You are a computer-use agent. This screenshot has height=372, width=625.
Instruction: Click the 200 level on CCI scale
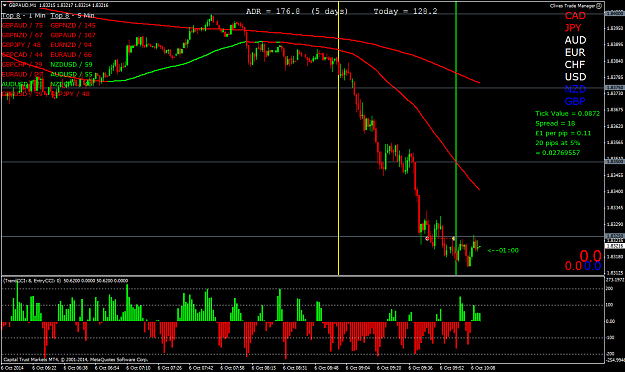pyautogui.click(x=609, y=288)
